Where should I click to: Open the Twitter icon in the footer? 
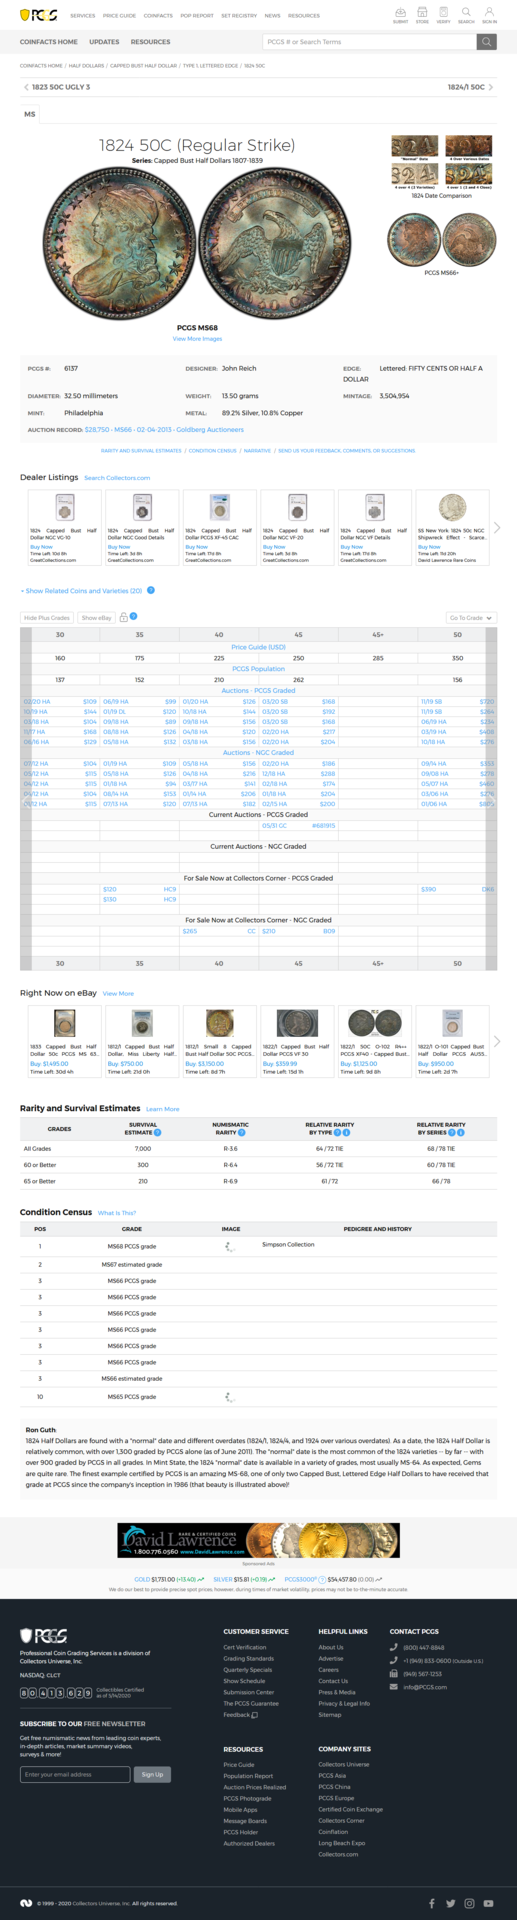[x=451, y=1903]
